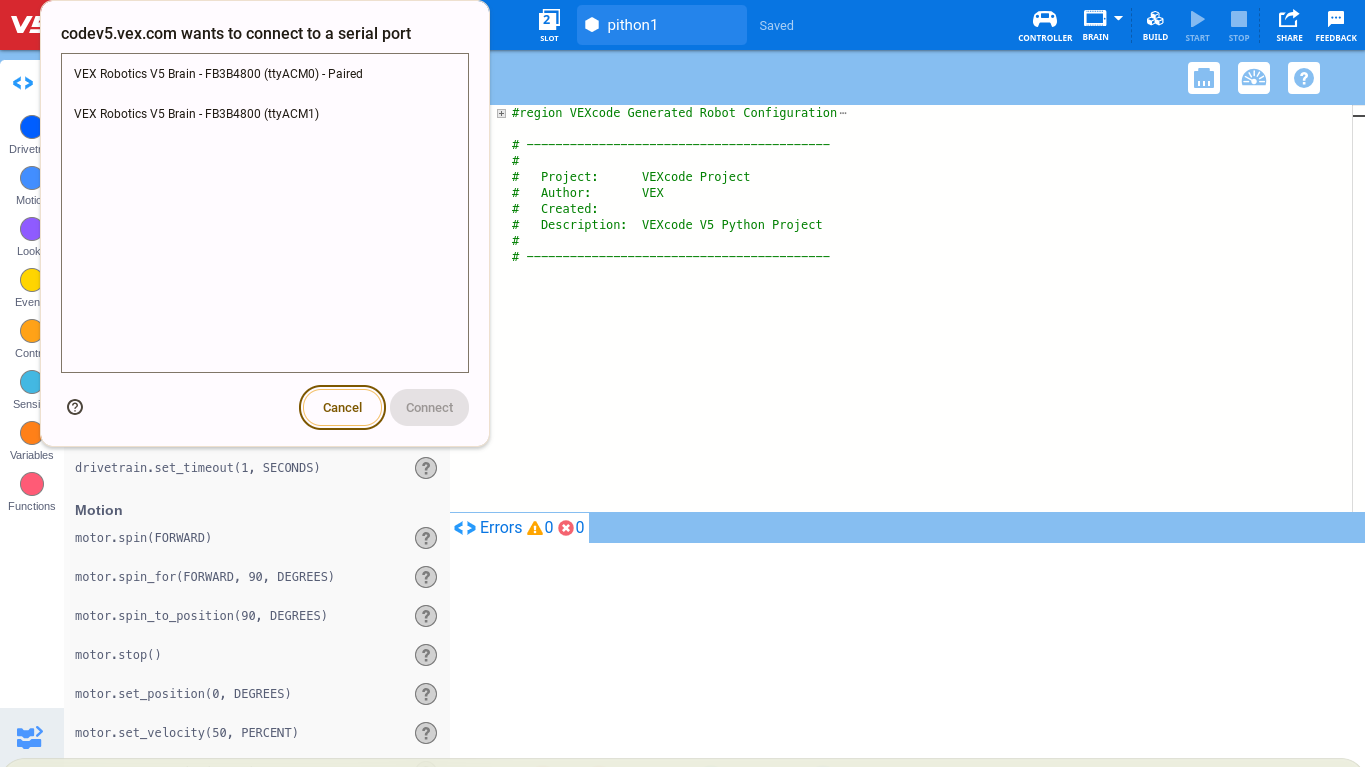This screenshot has height=767, width=1365.
Task: Open the monitor panel icon
Action: pos(1203,77)
